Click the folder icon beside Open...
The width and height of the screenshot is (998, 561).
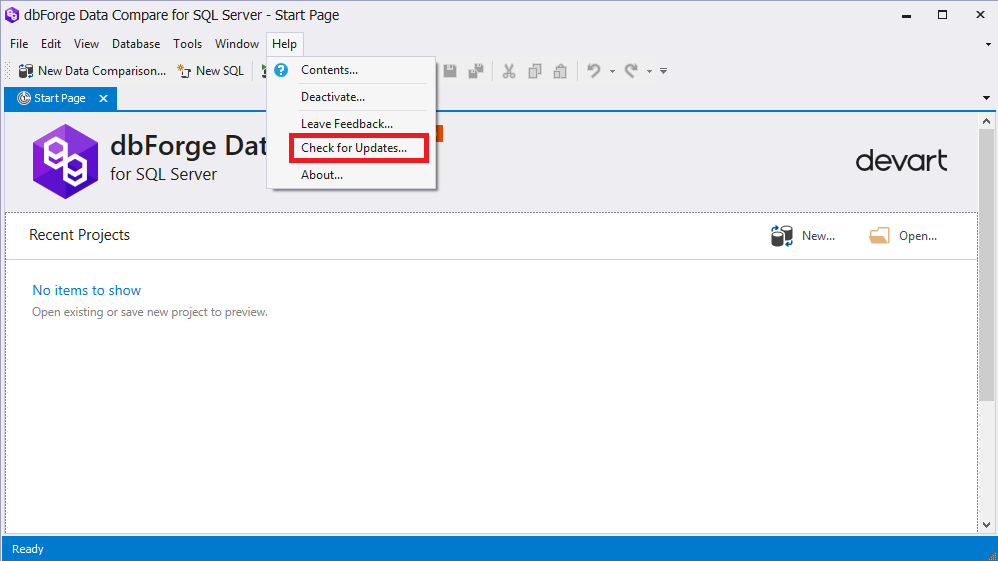(x=879, y=236)
